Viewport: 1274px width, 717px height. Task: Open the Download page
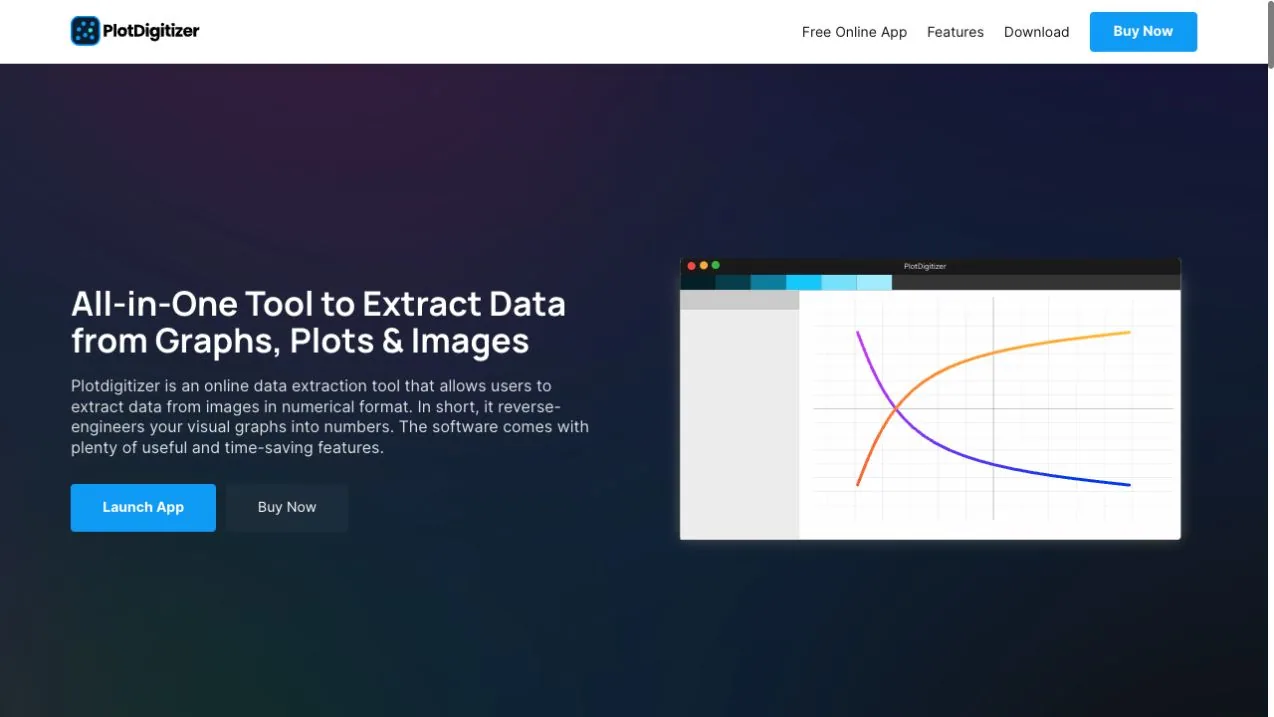pos(1036,32)
